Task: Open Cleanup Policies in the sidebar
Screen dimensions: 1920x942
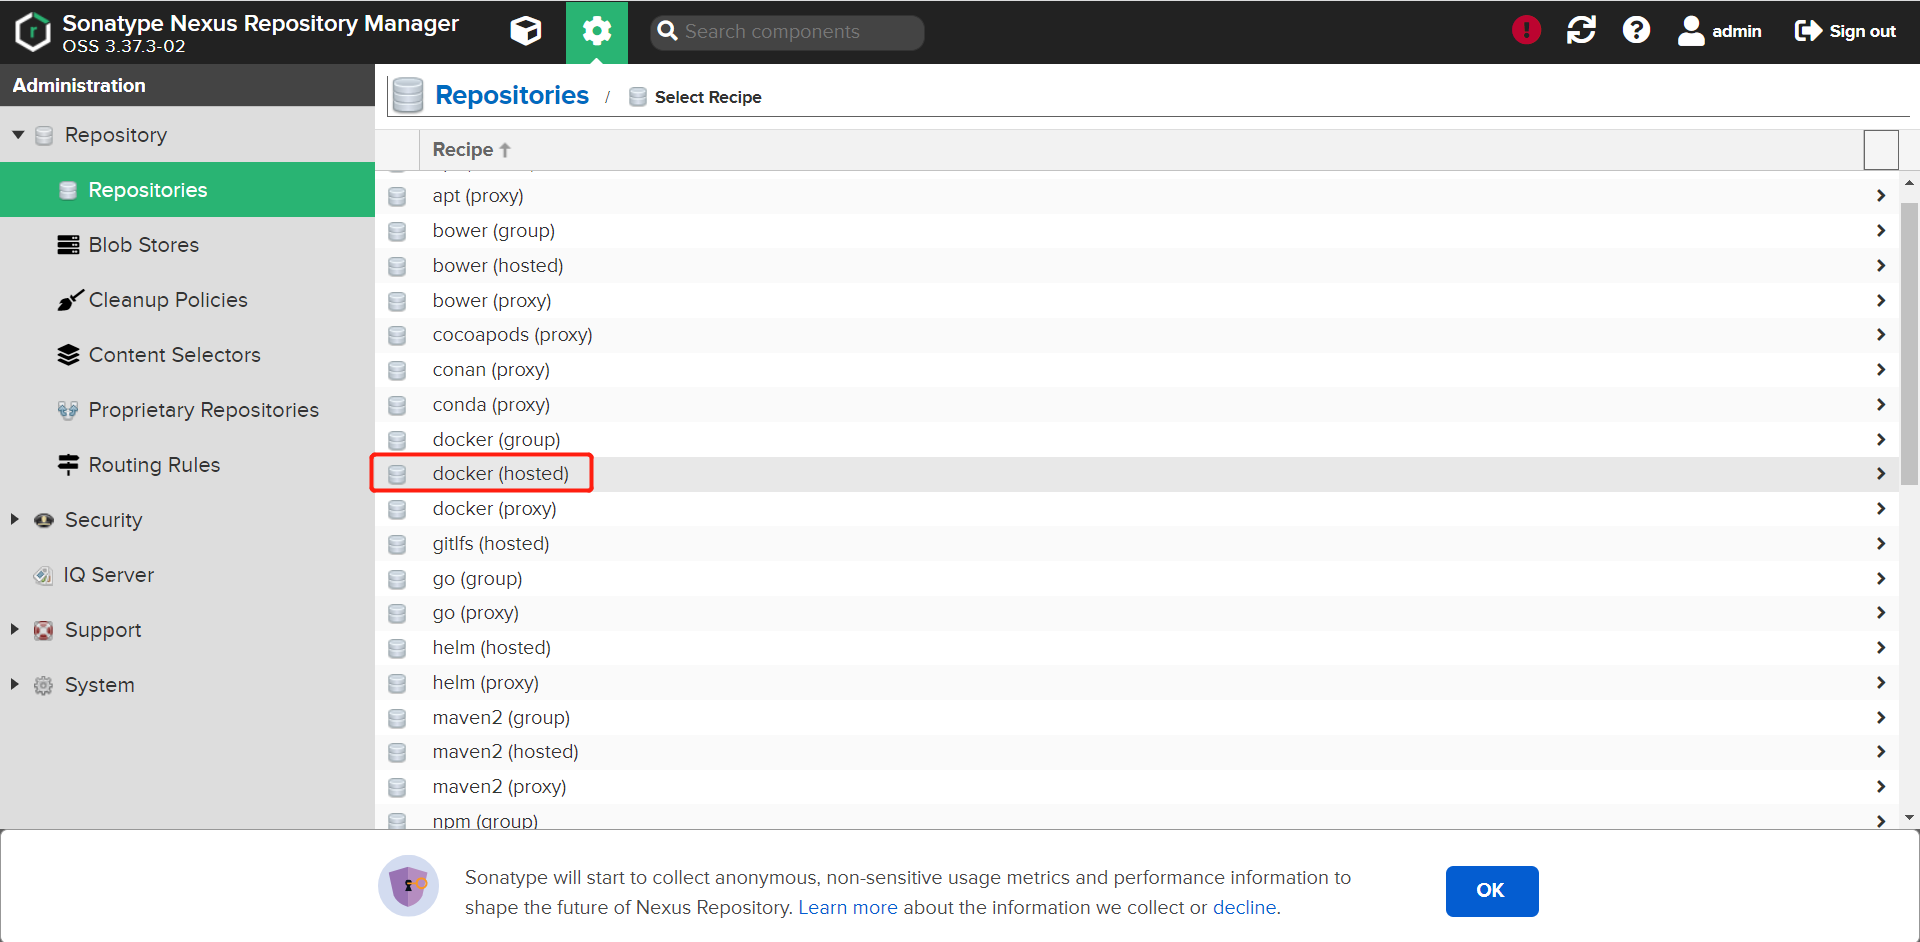Action: (187, 300)
